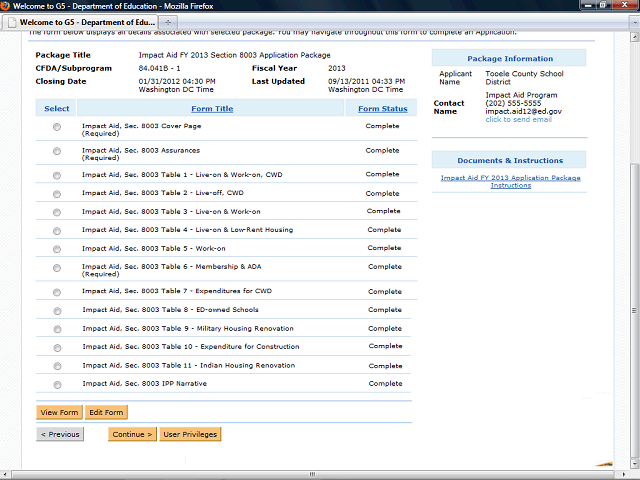The width and height of the screenshot is (640, 480).
Task: Click the 'Package Information' heading
Action: pos(510,59)
